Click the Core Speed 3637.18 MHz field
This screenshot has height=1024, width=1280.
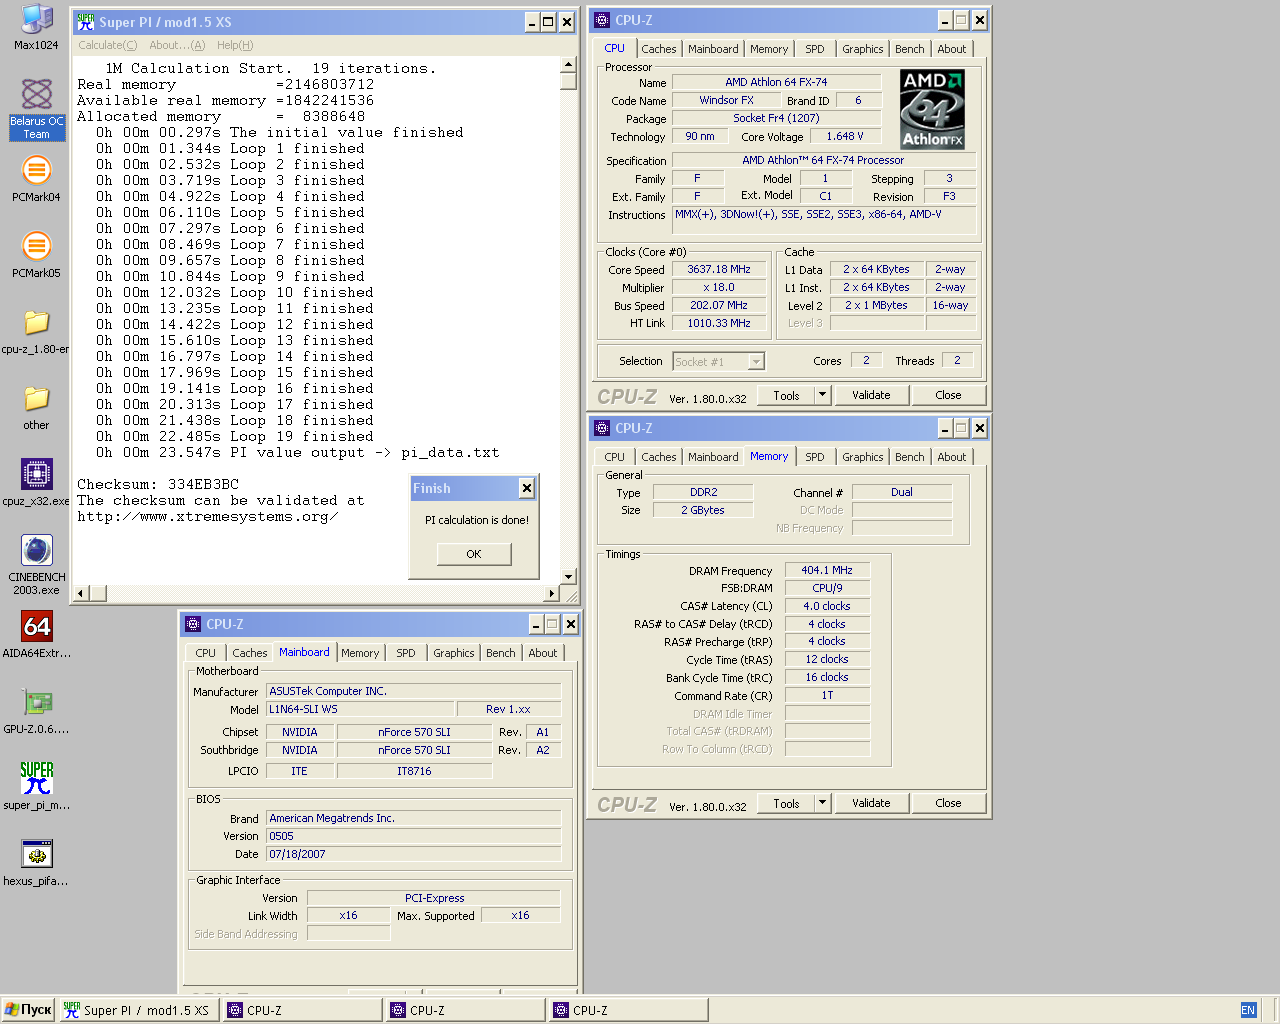[719, 270]
